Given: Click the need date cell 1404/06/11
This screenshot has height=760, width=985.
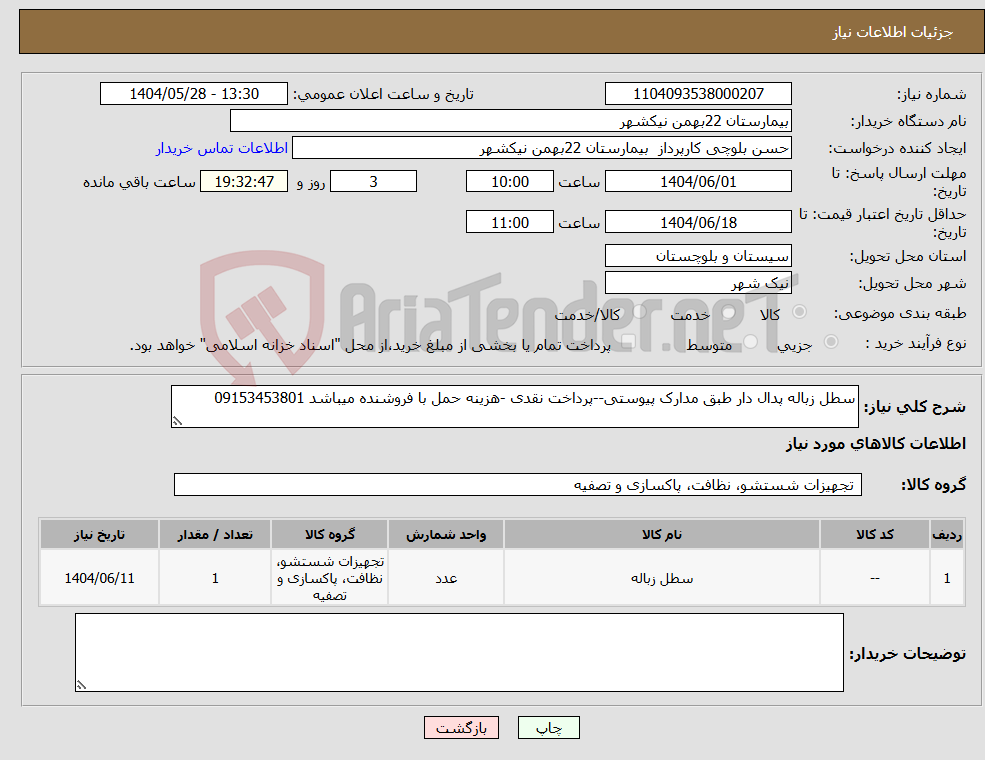Looking at the screenshot, I should [99, 578].
